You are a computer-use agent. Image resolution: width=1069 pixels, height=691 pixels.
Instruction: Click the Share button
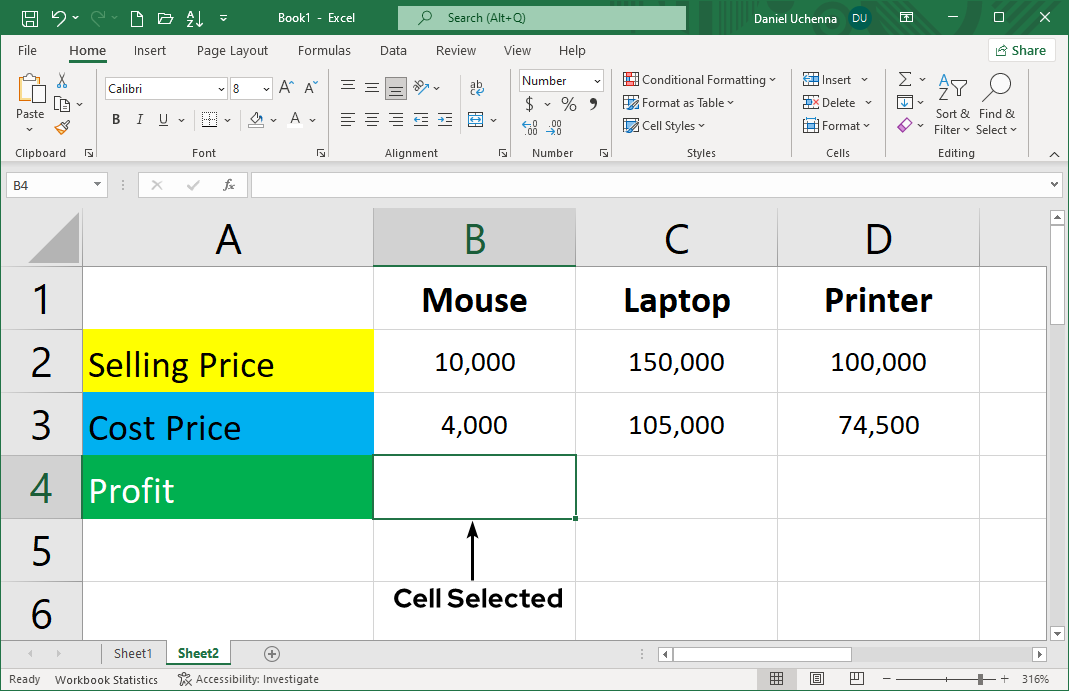pos(1021,50)
